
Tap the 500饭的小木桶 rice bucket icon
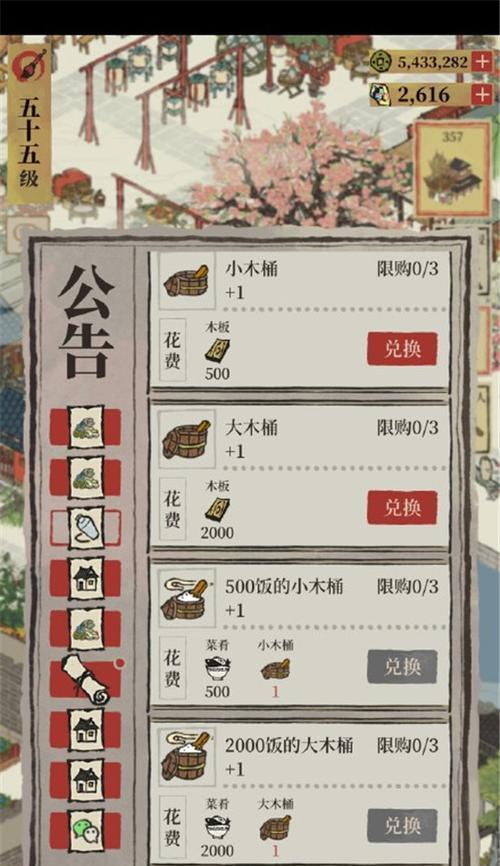pos(187,599)
